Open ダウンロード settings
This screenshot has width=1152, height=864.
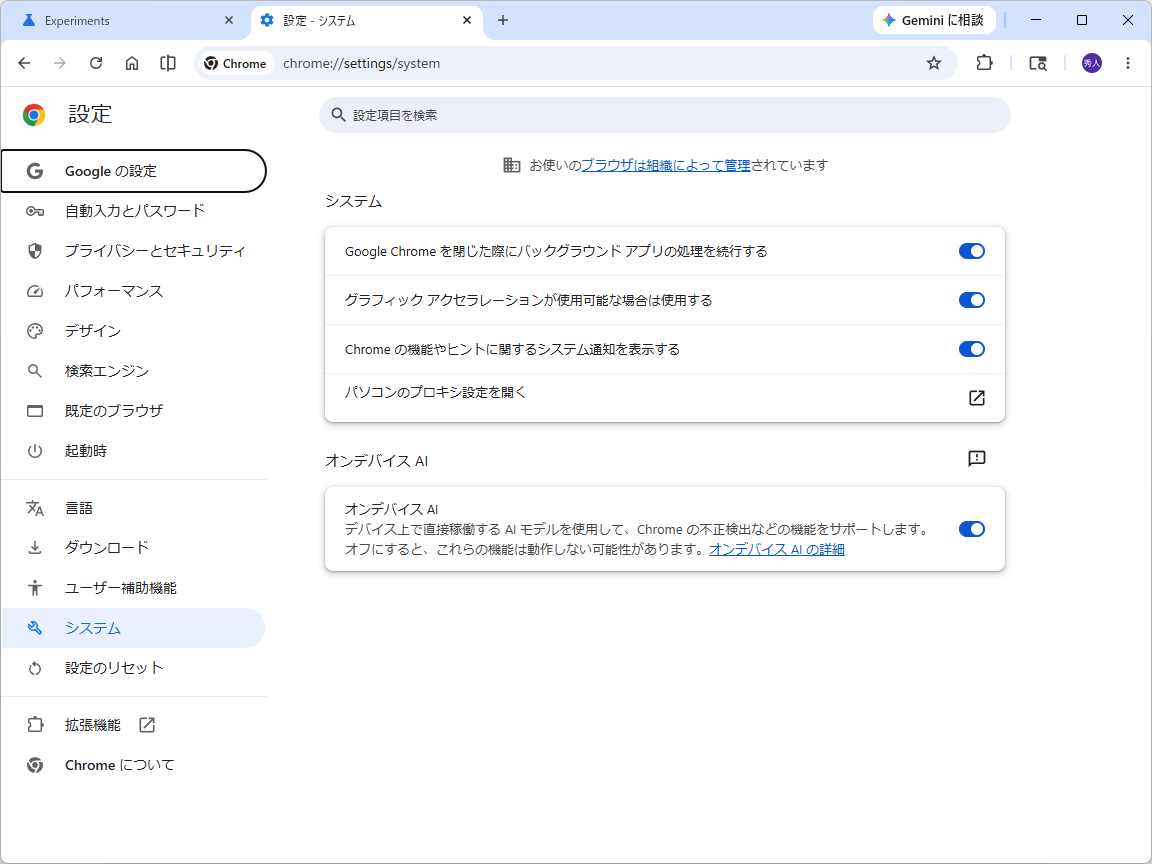point(133,548)
